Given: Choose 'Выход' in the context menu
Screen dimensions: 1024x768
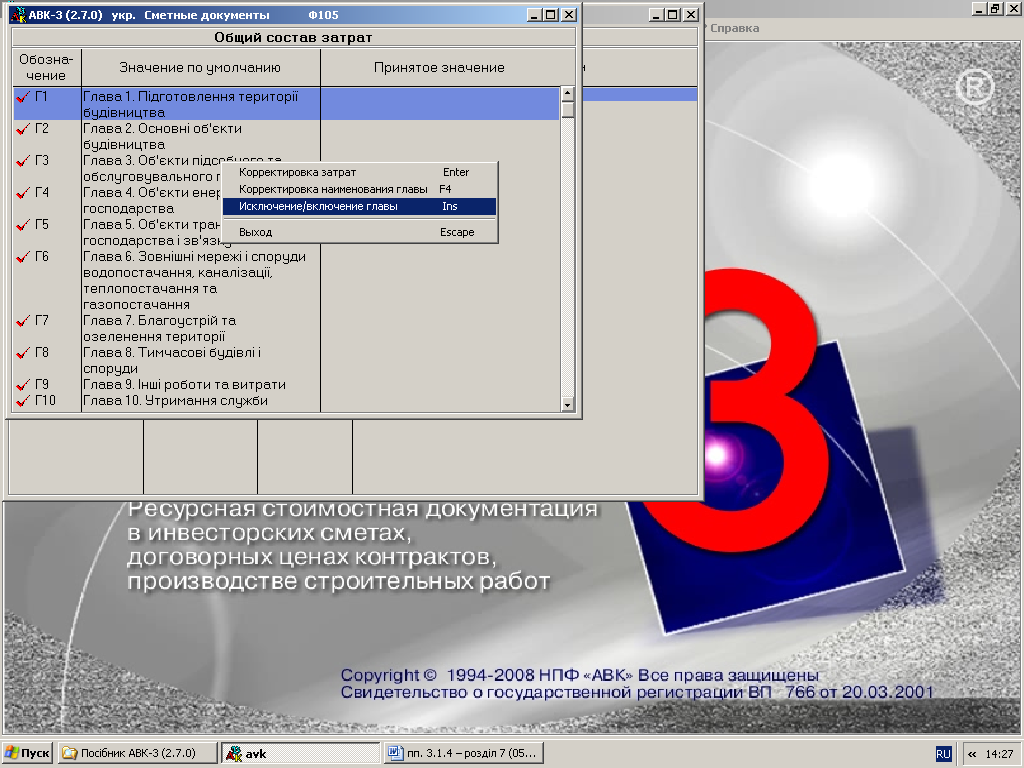Looking at the screenshot, I should [359, 232].
